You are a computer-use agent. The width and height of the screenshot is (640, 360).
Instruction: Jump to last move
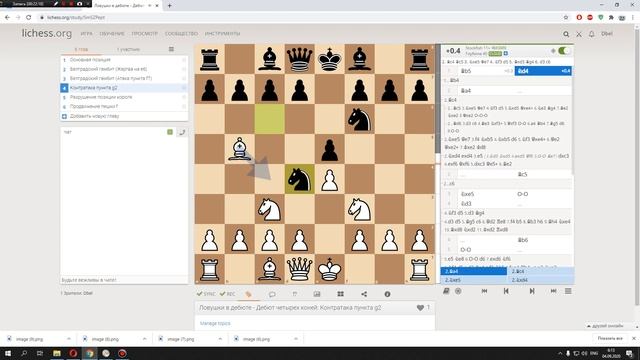pos(553,291)
